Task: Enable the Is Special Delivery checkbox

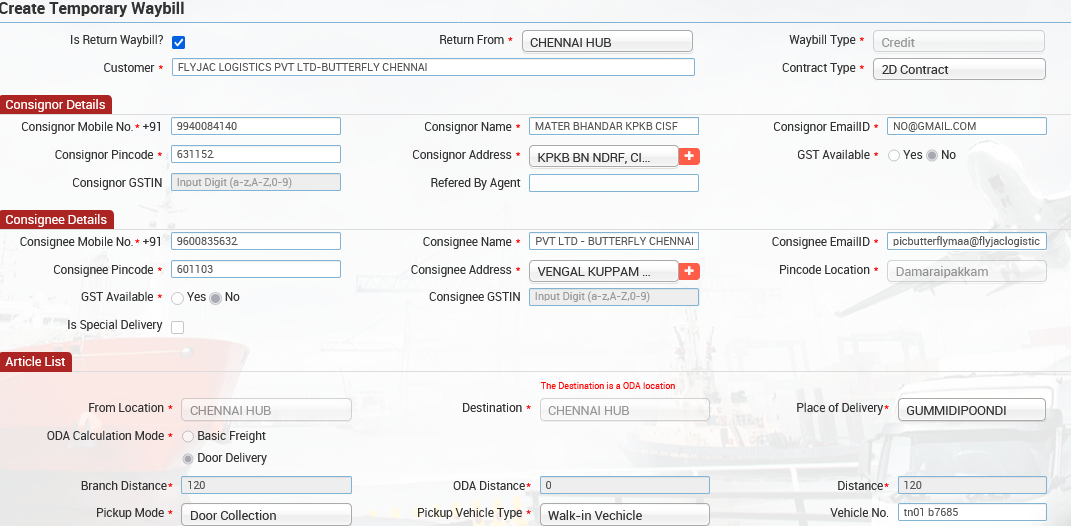Action: pyautogui.click(x=178, y=327)
